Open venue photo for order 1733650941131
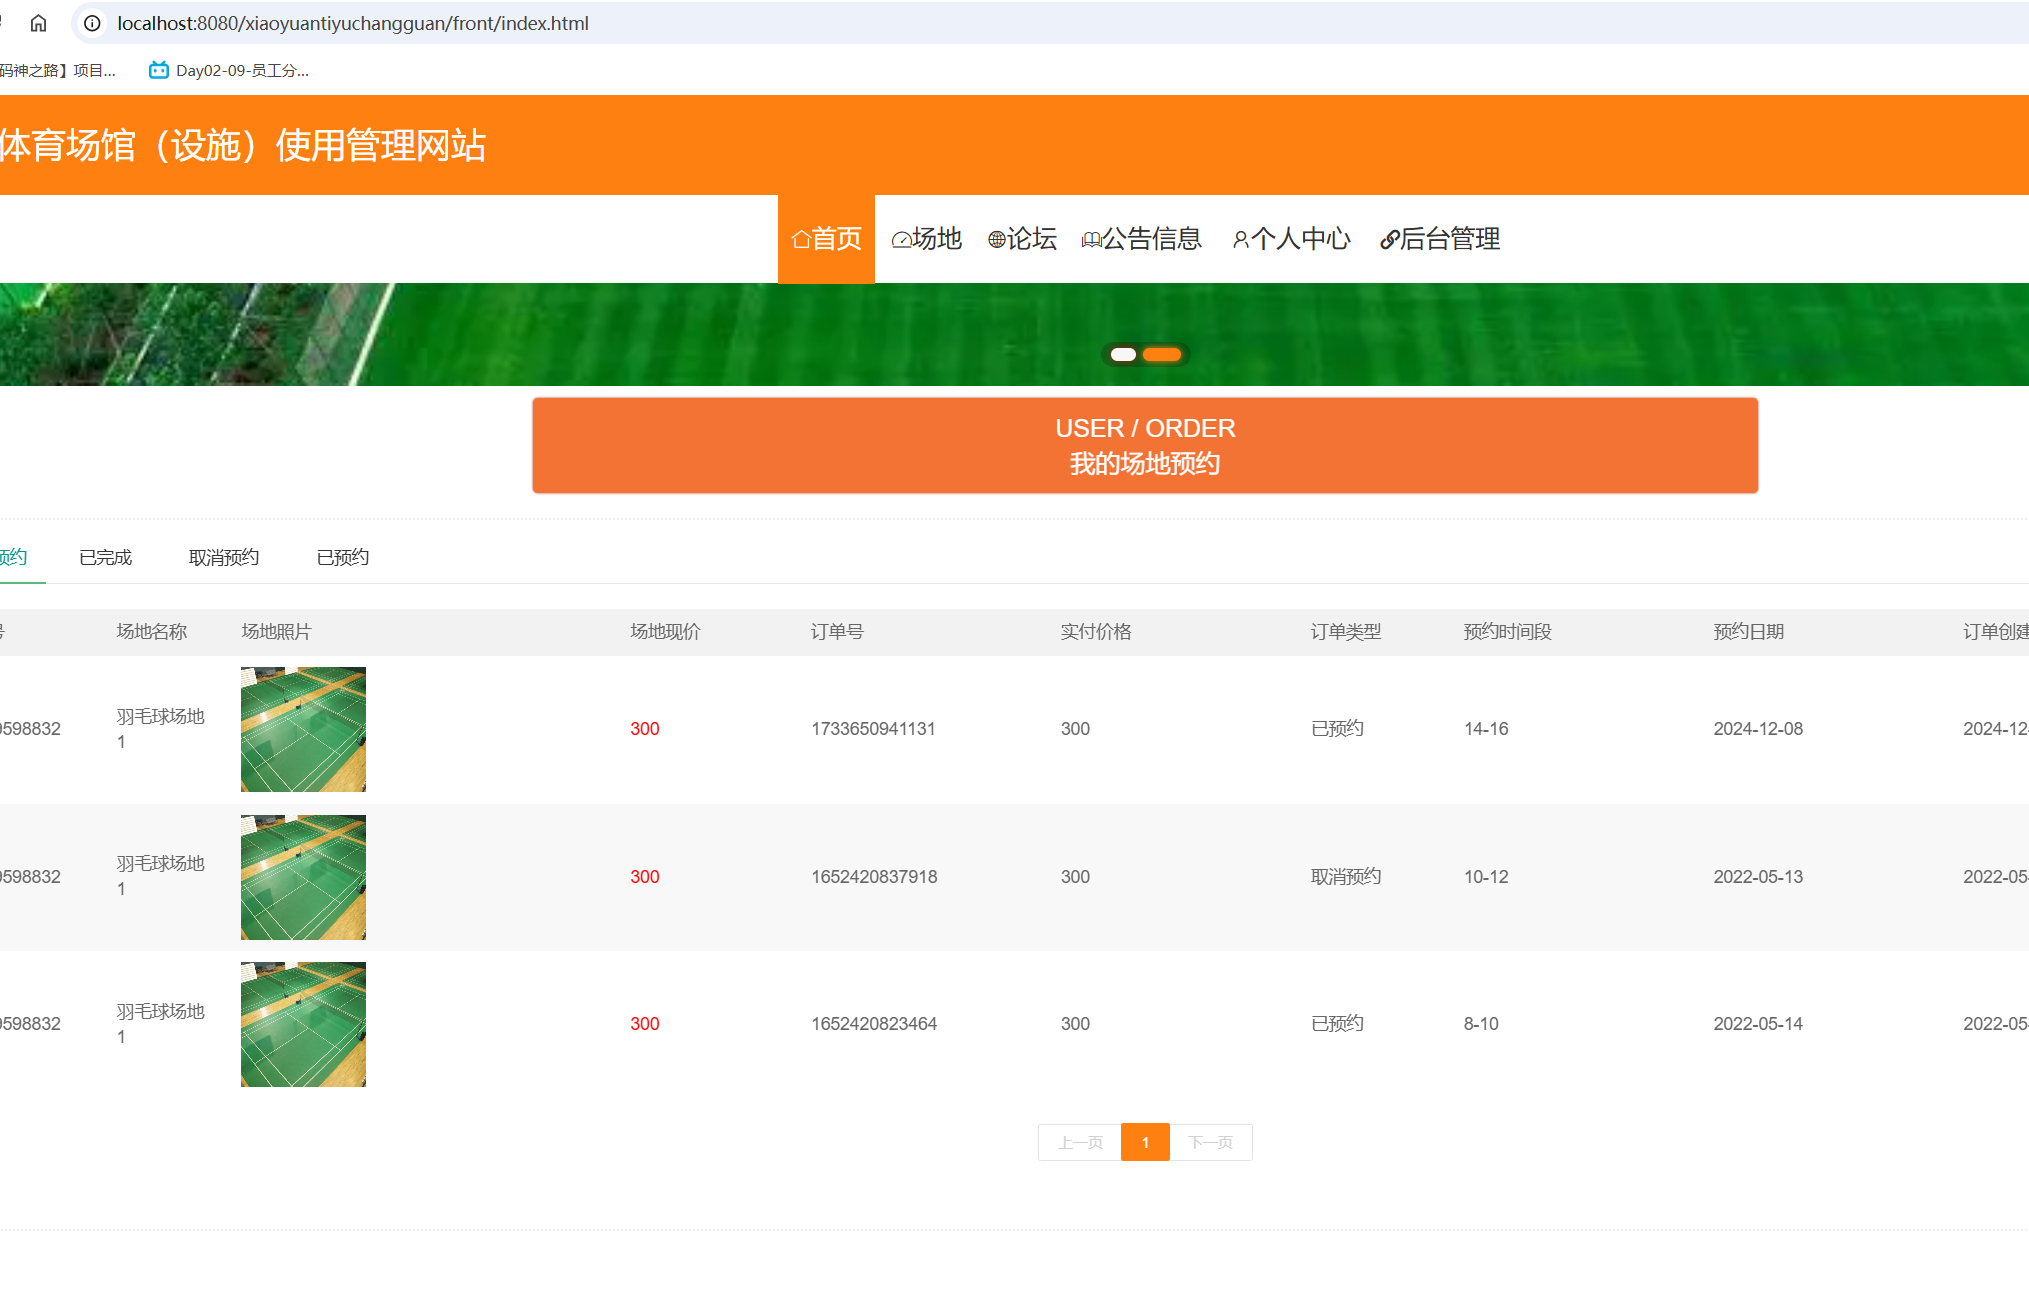The width and height of the screenshot is (2029, 1309). (303, 729)
